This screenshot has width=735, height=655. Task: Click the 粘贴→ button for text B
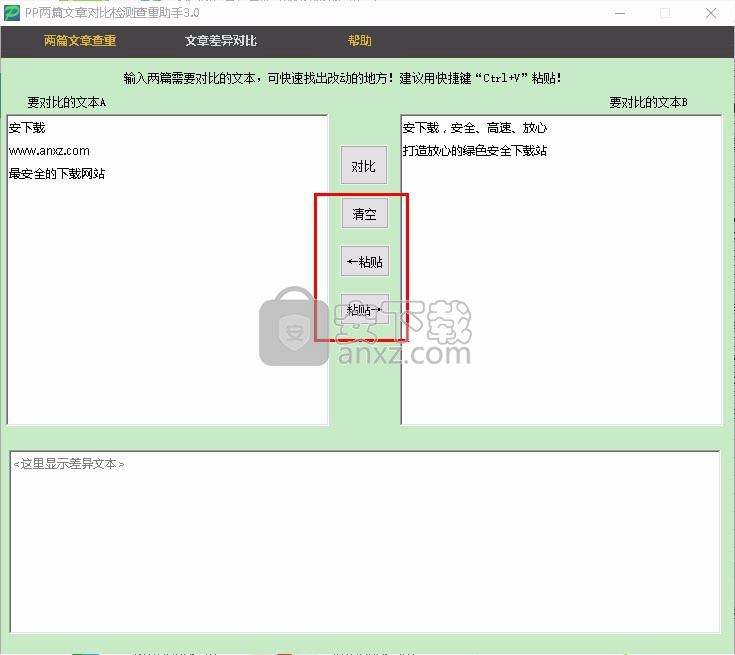coord(365,309)
